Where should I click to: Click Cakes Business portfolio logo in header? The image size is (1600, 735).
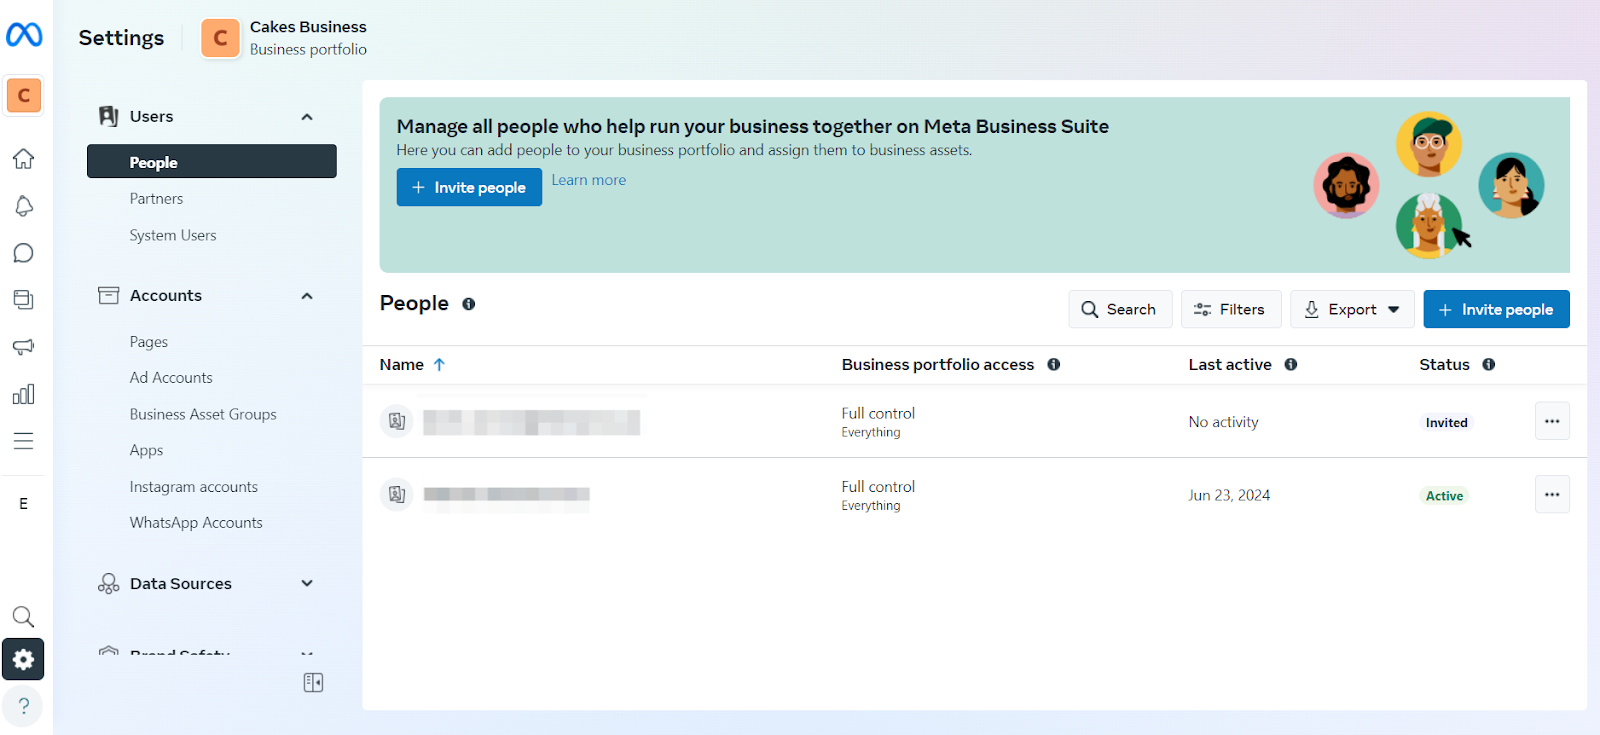(x=221, y=38)
